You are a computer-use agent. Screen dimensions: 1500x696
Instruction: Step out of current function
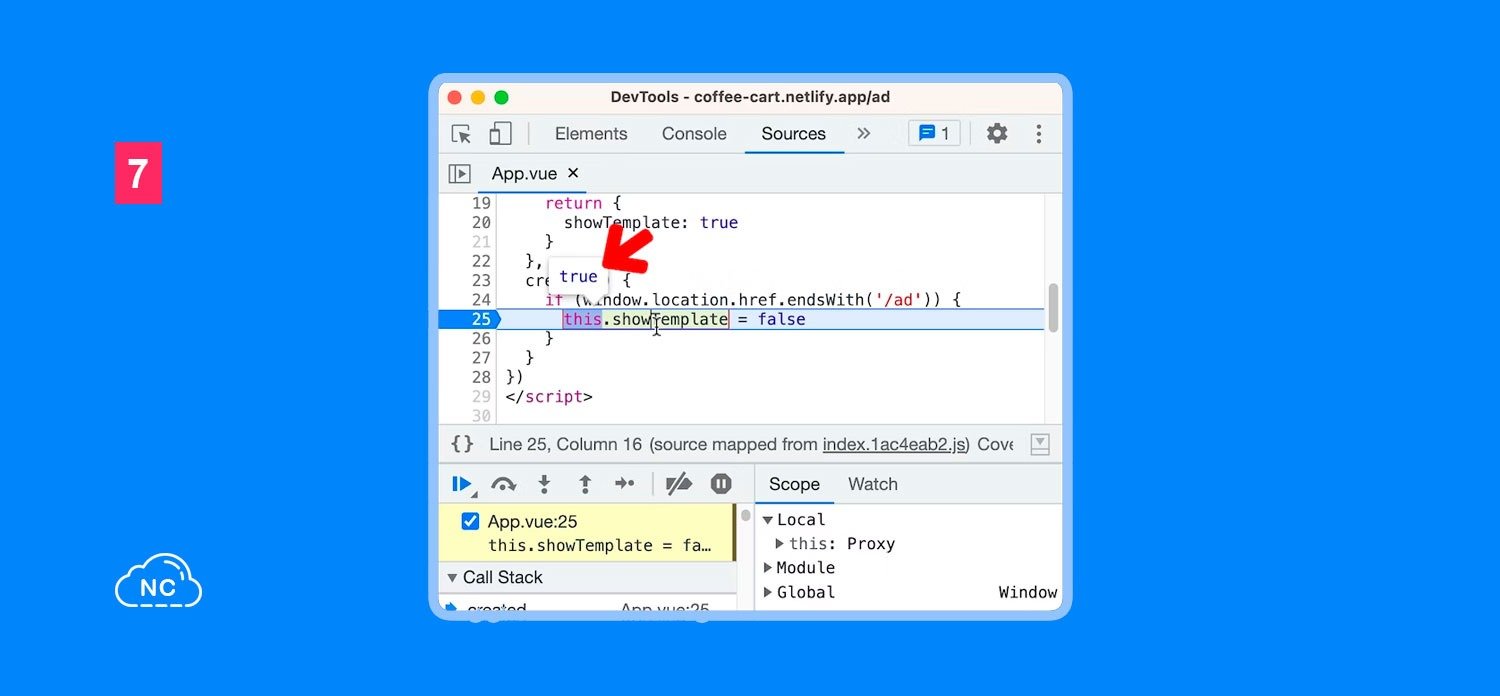[585, 484]
